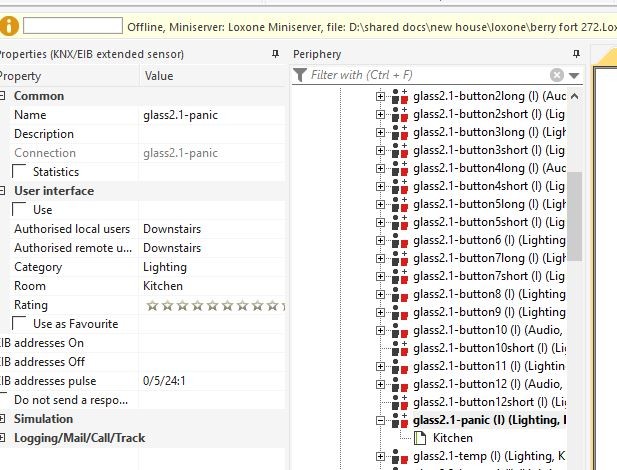Collapse the Common property section
Image resolution: width=617 pixels, height=470 pixels.
(x=3, y=96)
